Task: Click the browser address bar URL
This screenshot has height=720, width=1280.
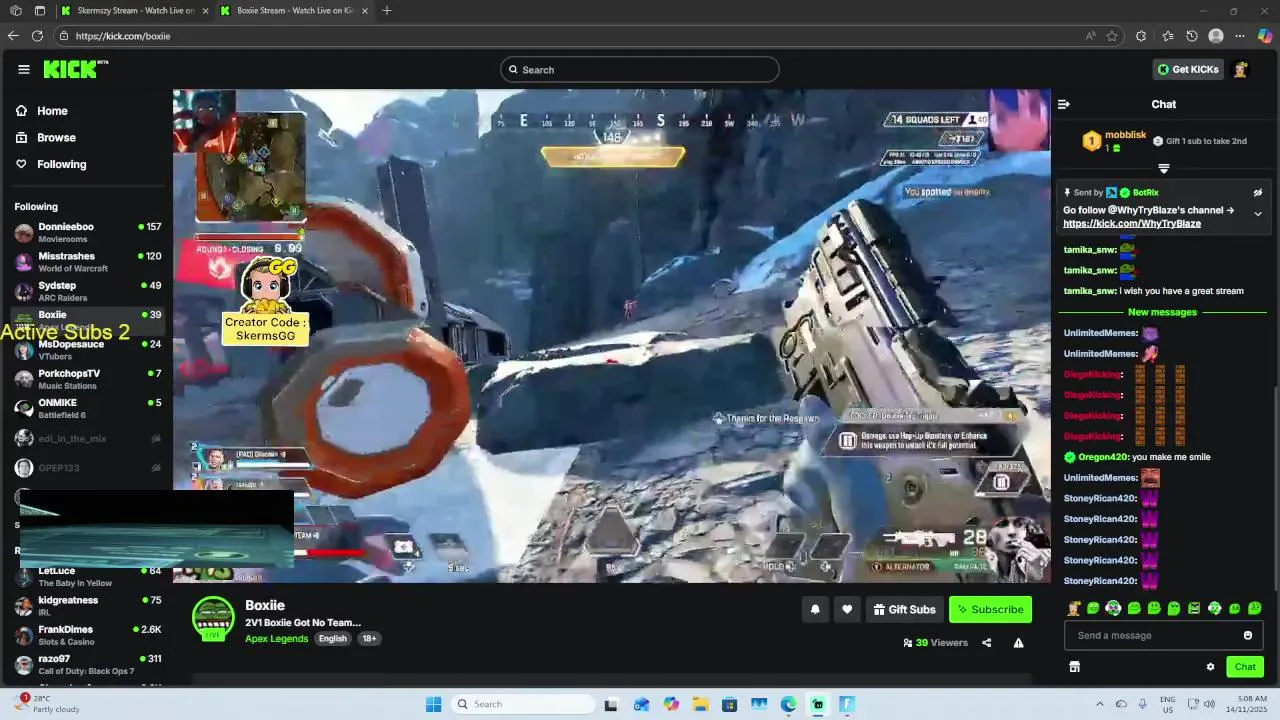Action: point(123,36)
